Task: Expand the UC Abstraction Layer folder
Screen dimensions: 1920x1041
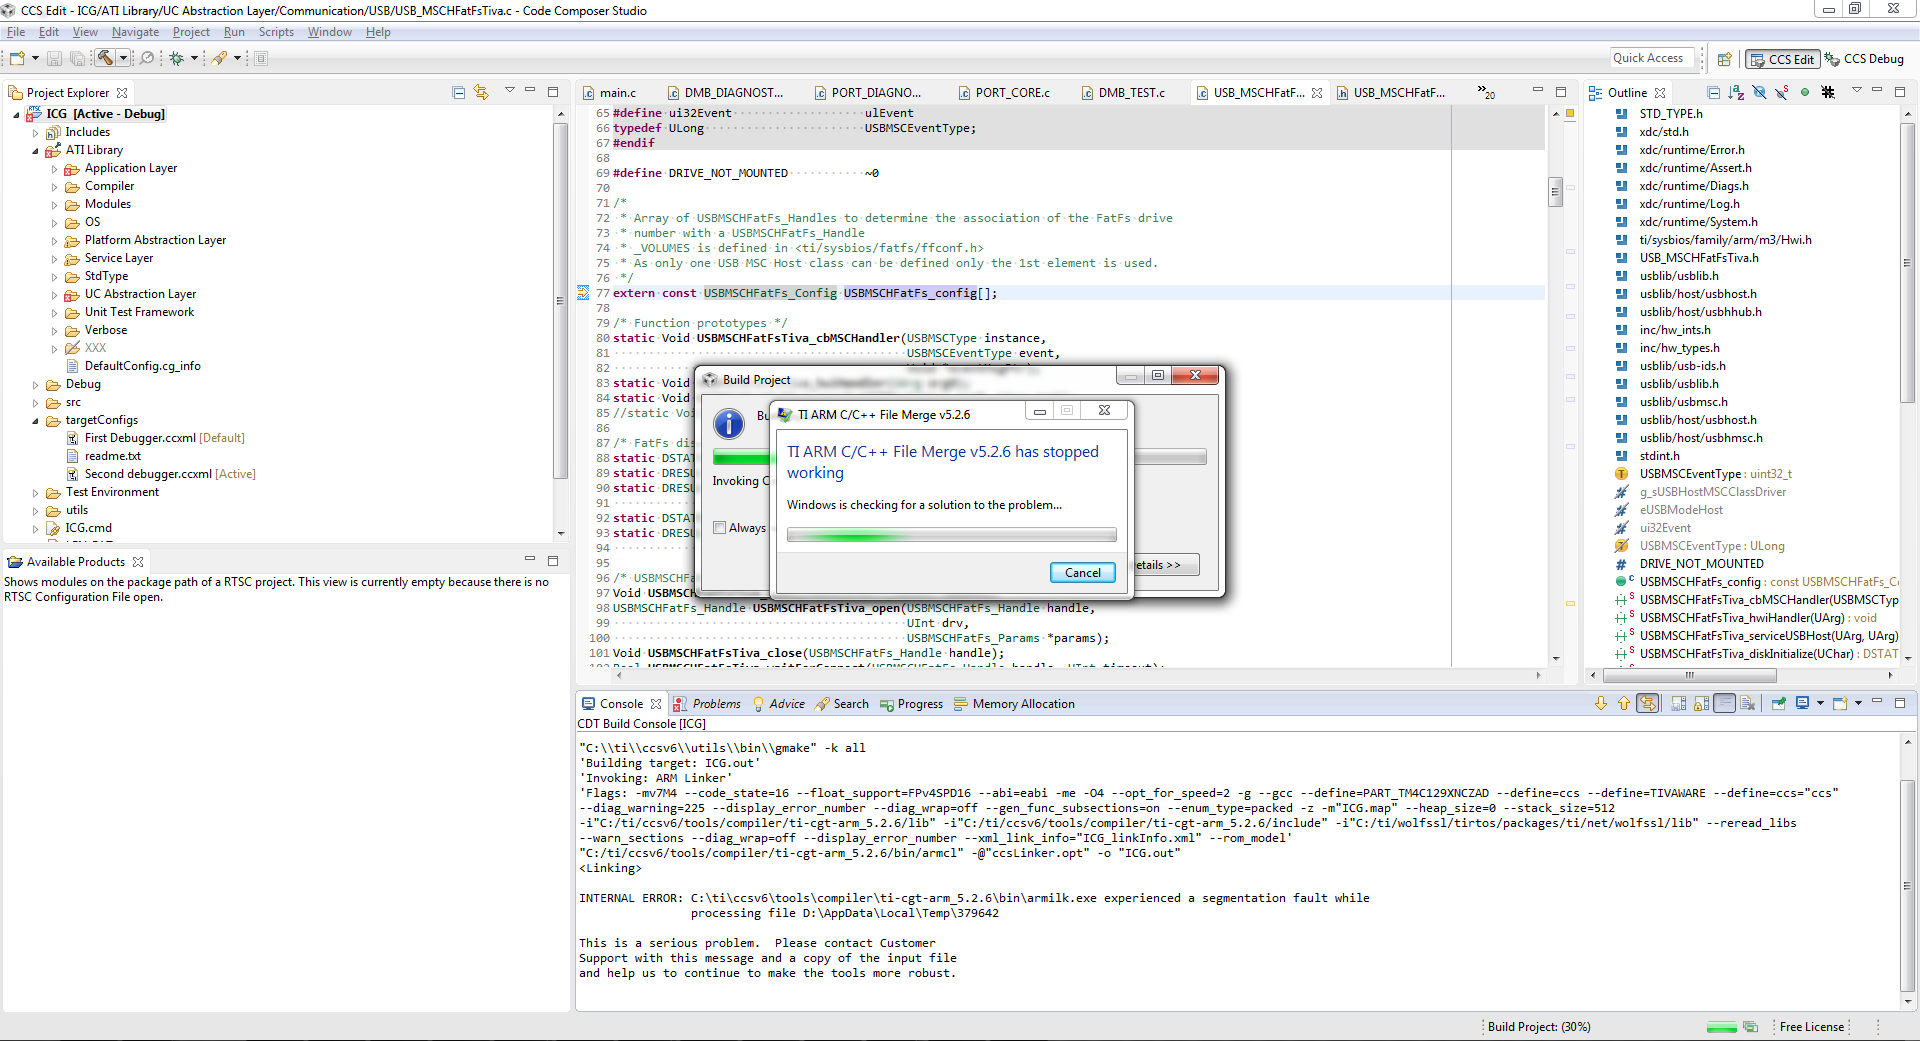Action: [x=54, y=295]
